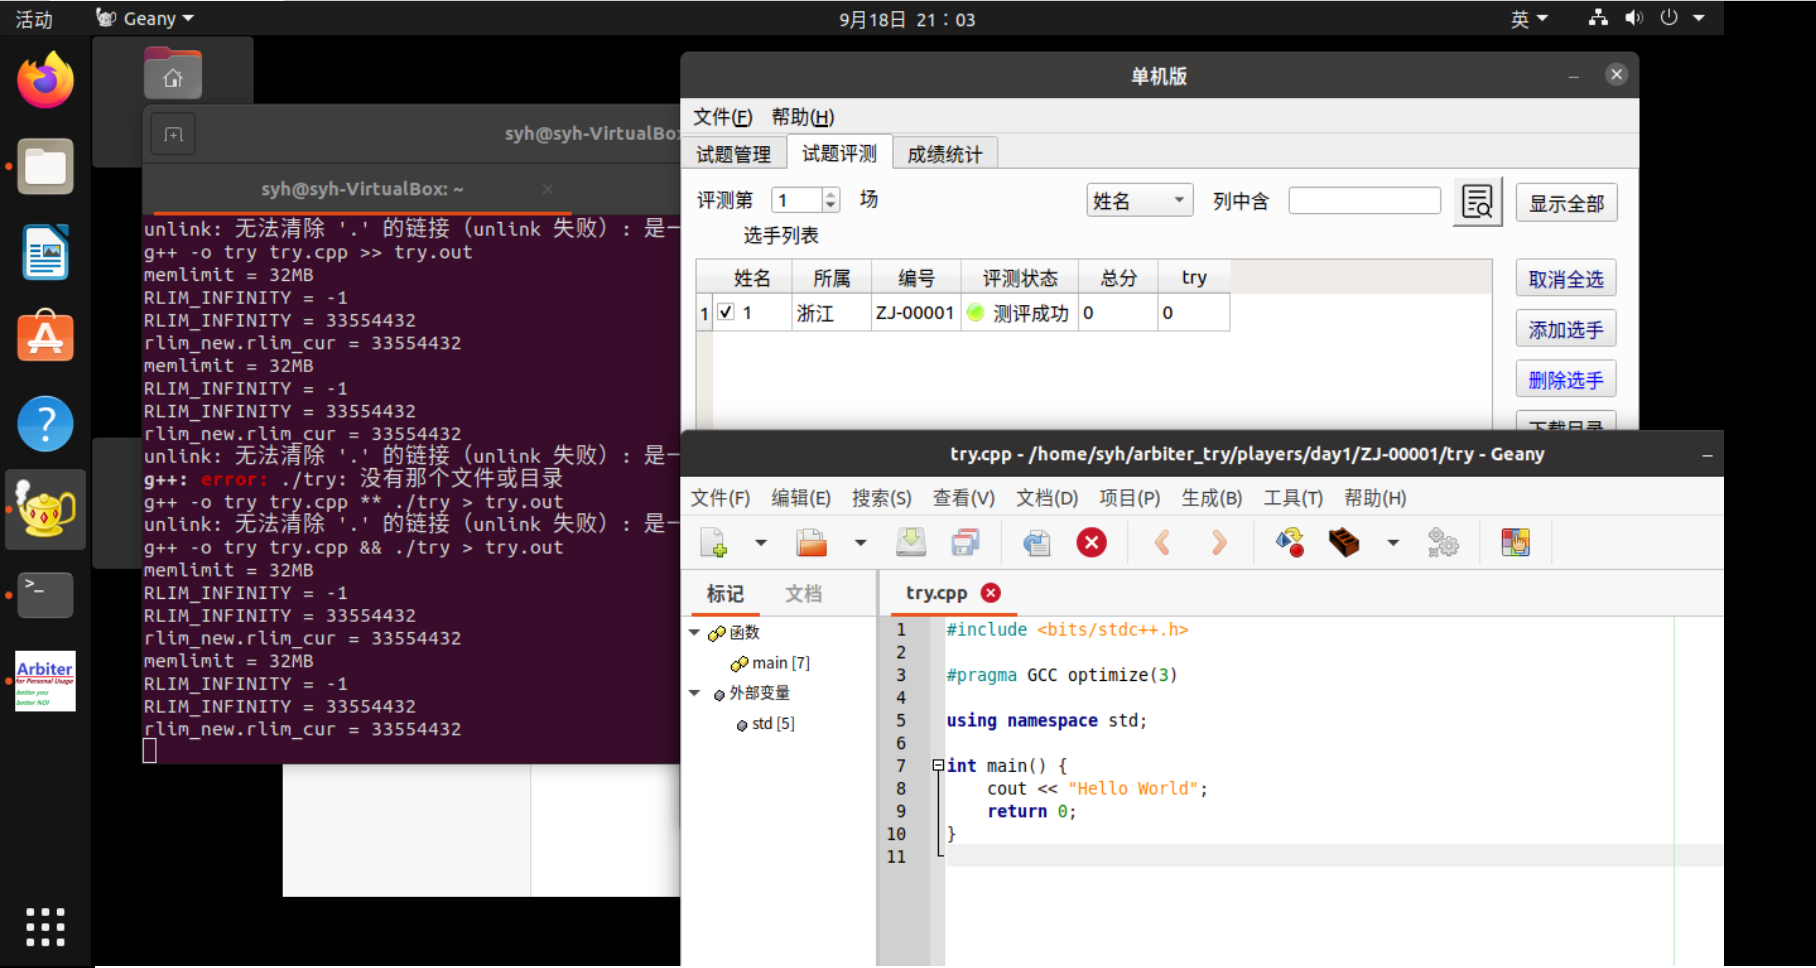Click the 添加选手 button
Screen dimensions: 1816x968
[1565, 329]
